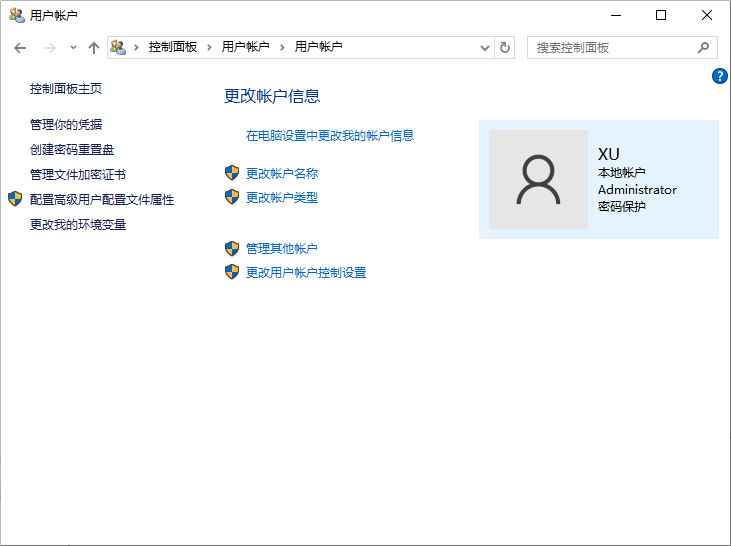Open 更改我的环境变量 link
The height and width of the screenshot is (546, 731).
click(x=78, y=225)
